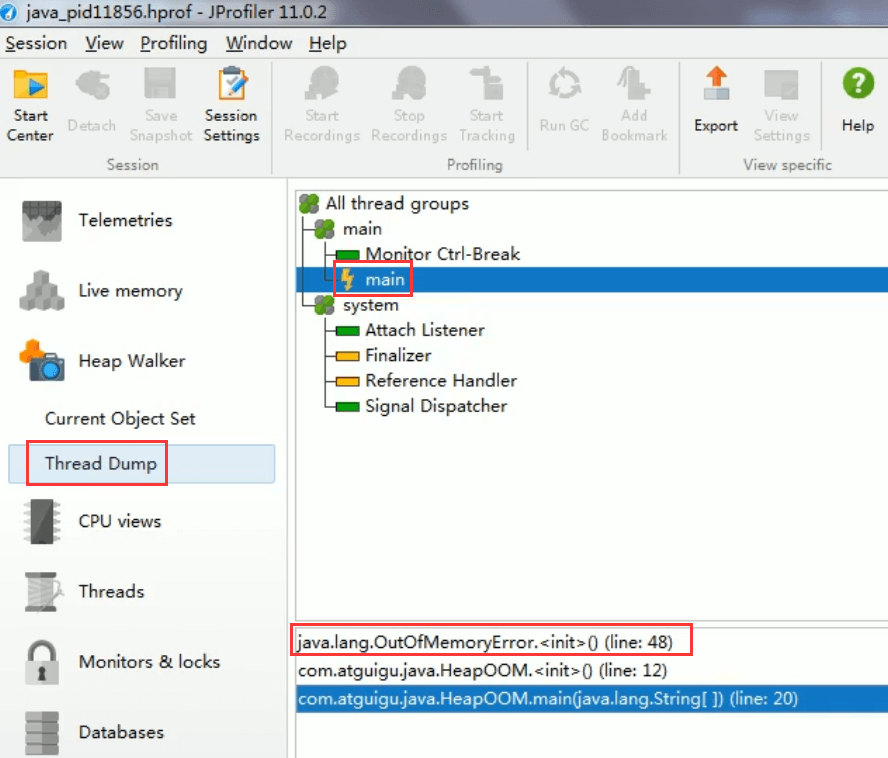Open the Threads spool icon

click(x=43, y=592)
